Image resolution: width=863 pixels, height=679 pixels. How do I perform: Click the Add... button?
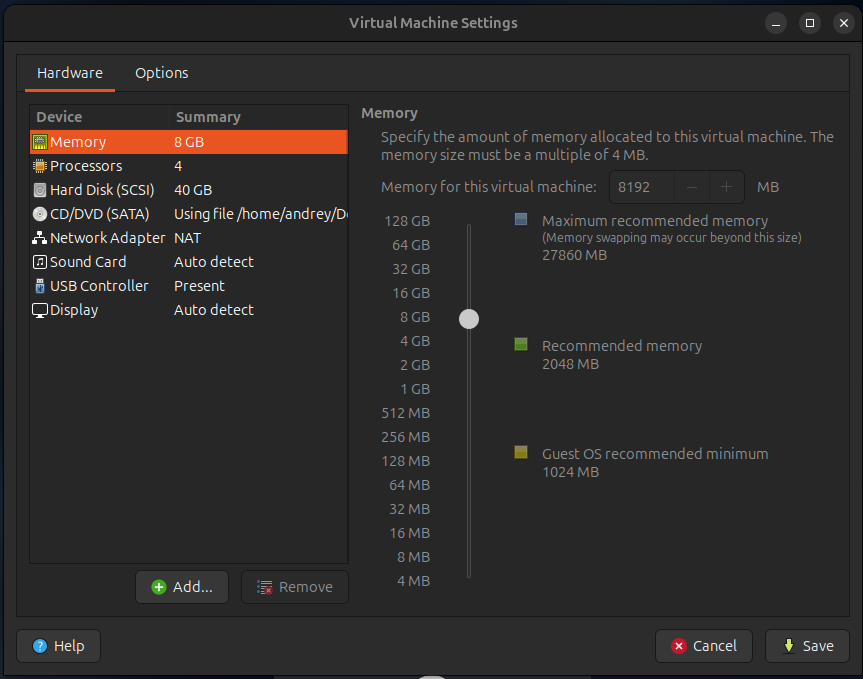tap(182, 587)
